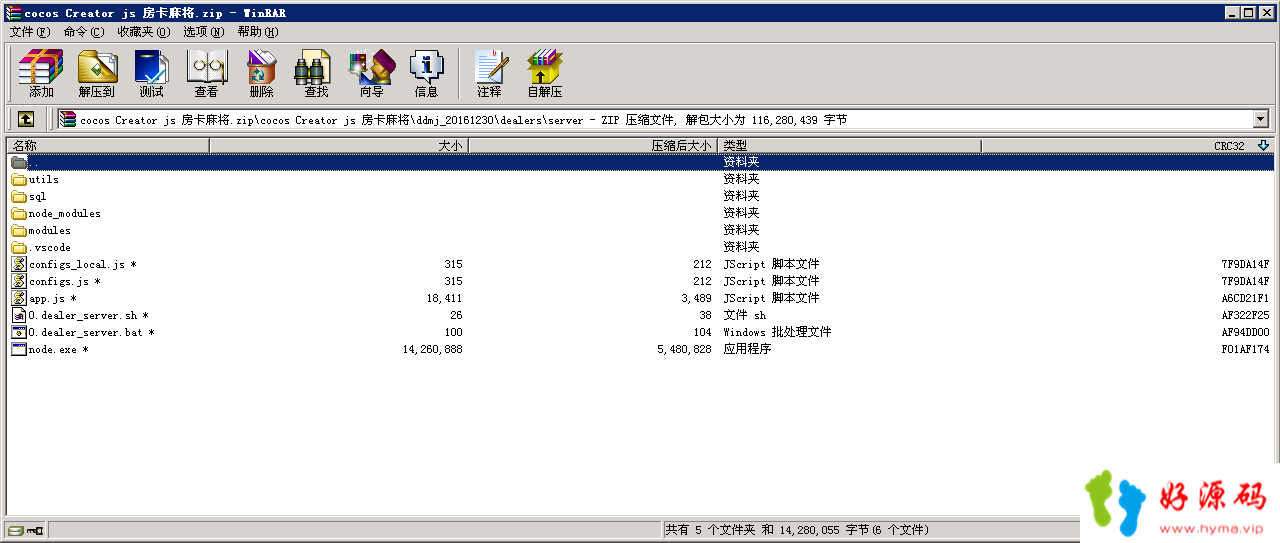Click the 0.dealer_server.bat file icon
Screen dimensions: 1280x543
click(19, 332)
